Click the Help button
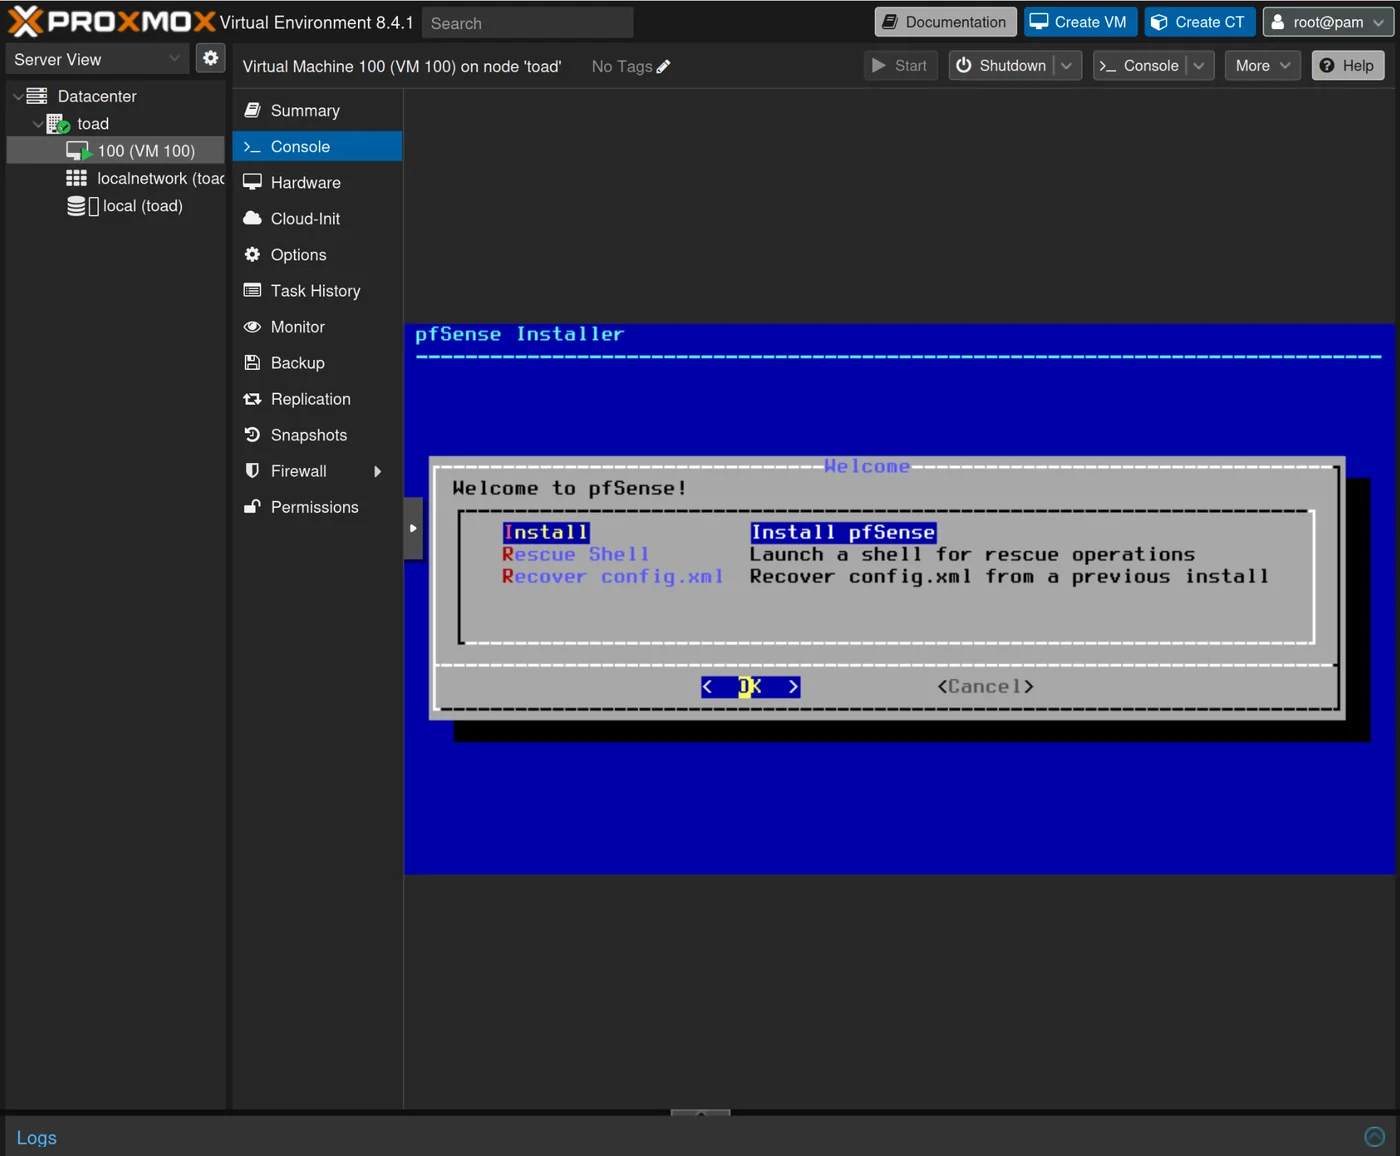Viewport: 1400px width, 1156px height. (1347, 65)
